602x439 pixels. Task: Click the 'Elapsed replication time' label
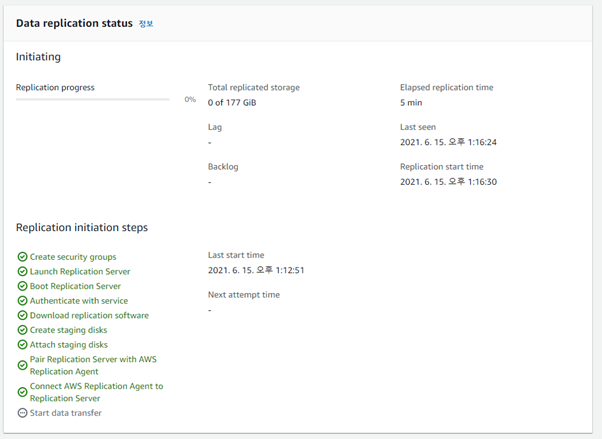click(447, 88)
